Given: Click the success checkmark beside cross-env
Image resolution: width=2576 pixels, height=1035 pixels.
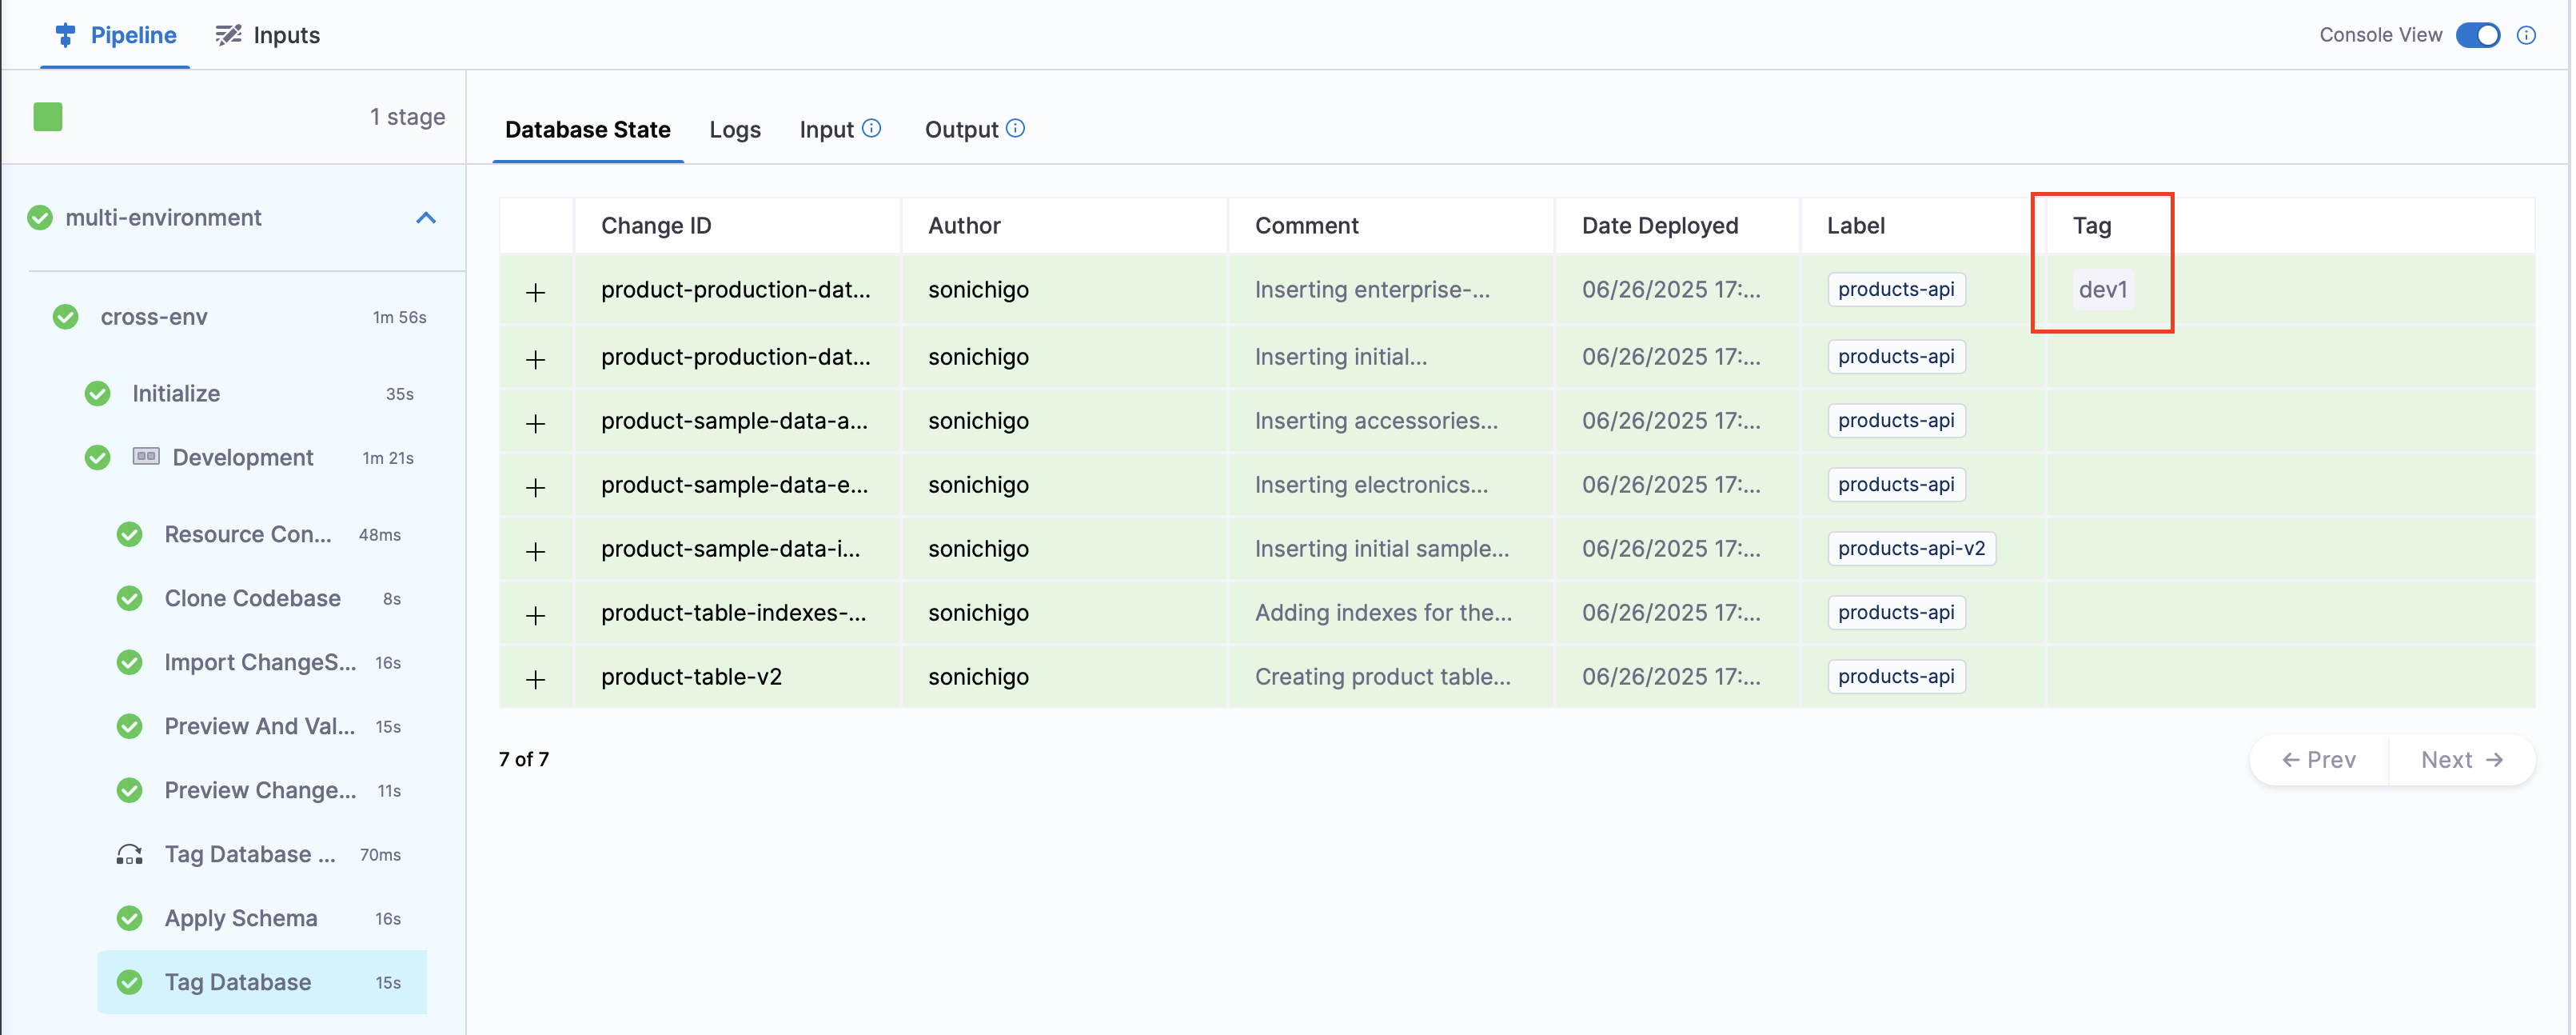Looking at the screenshot, I should click(66, 317).
